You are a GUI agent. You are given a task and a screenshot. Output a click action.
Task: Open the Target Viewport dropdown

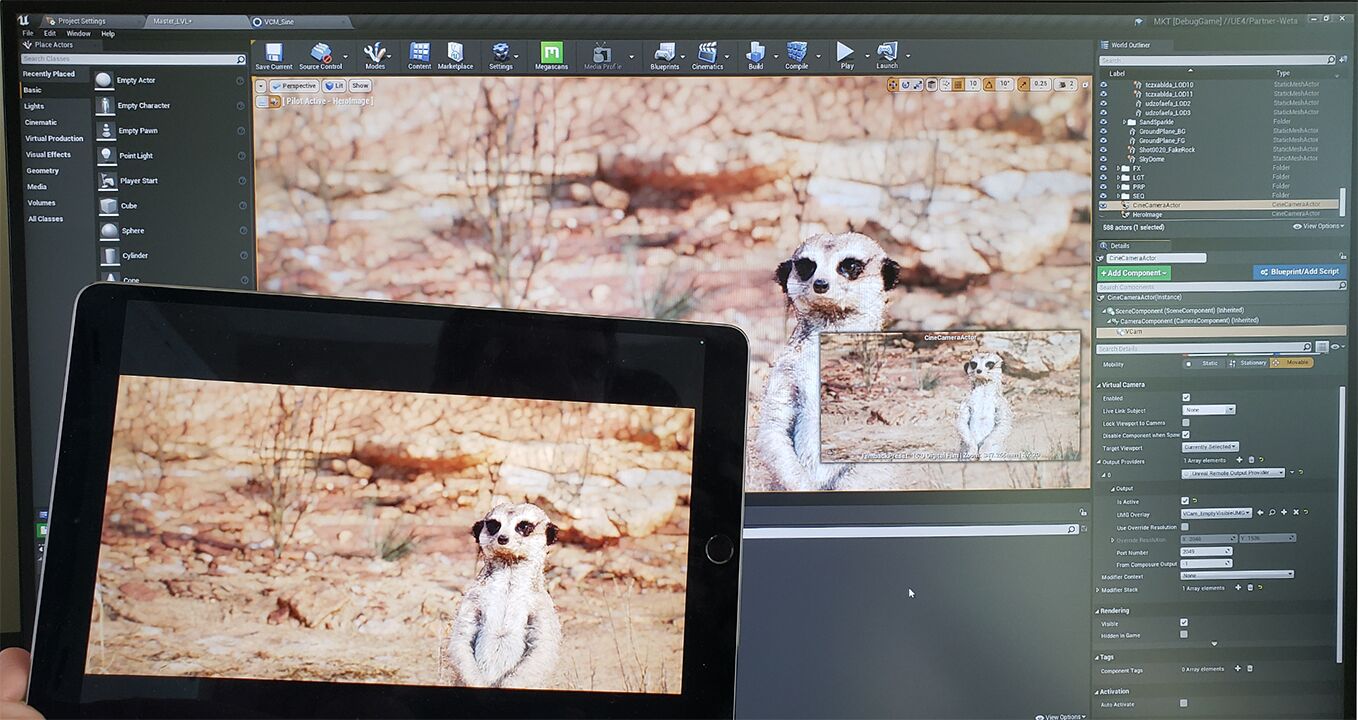[x=1209, y=447]
